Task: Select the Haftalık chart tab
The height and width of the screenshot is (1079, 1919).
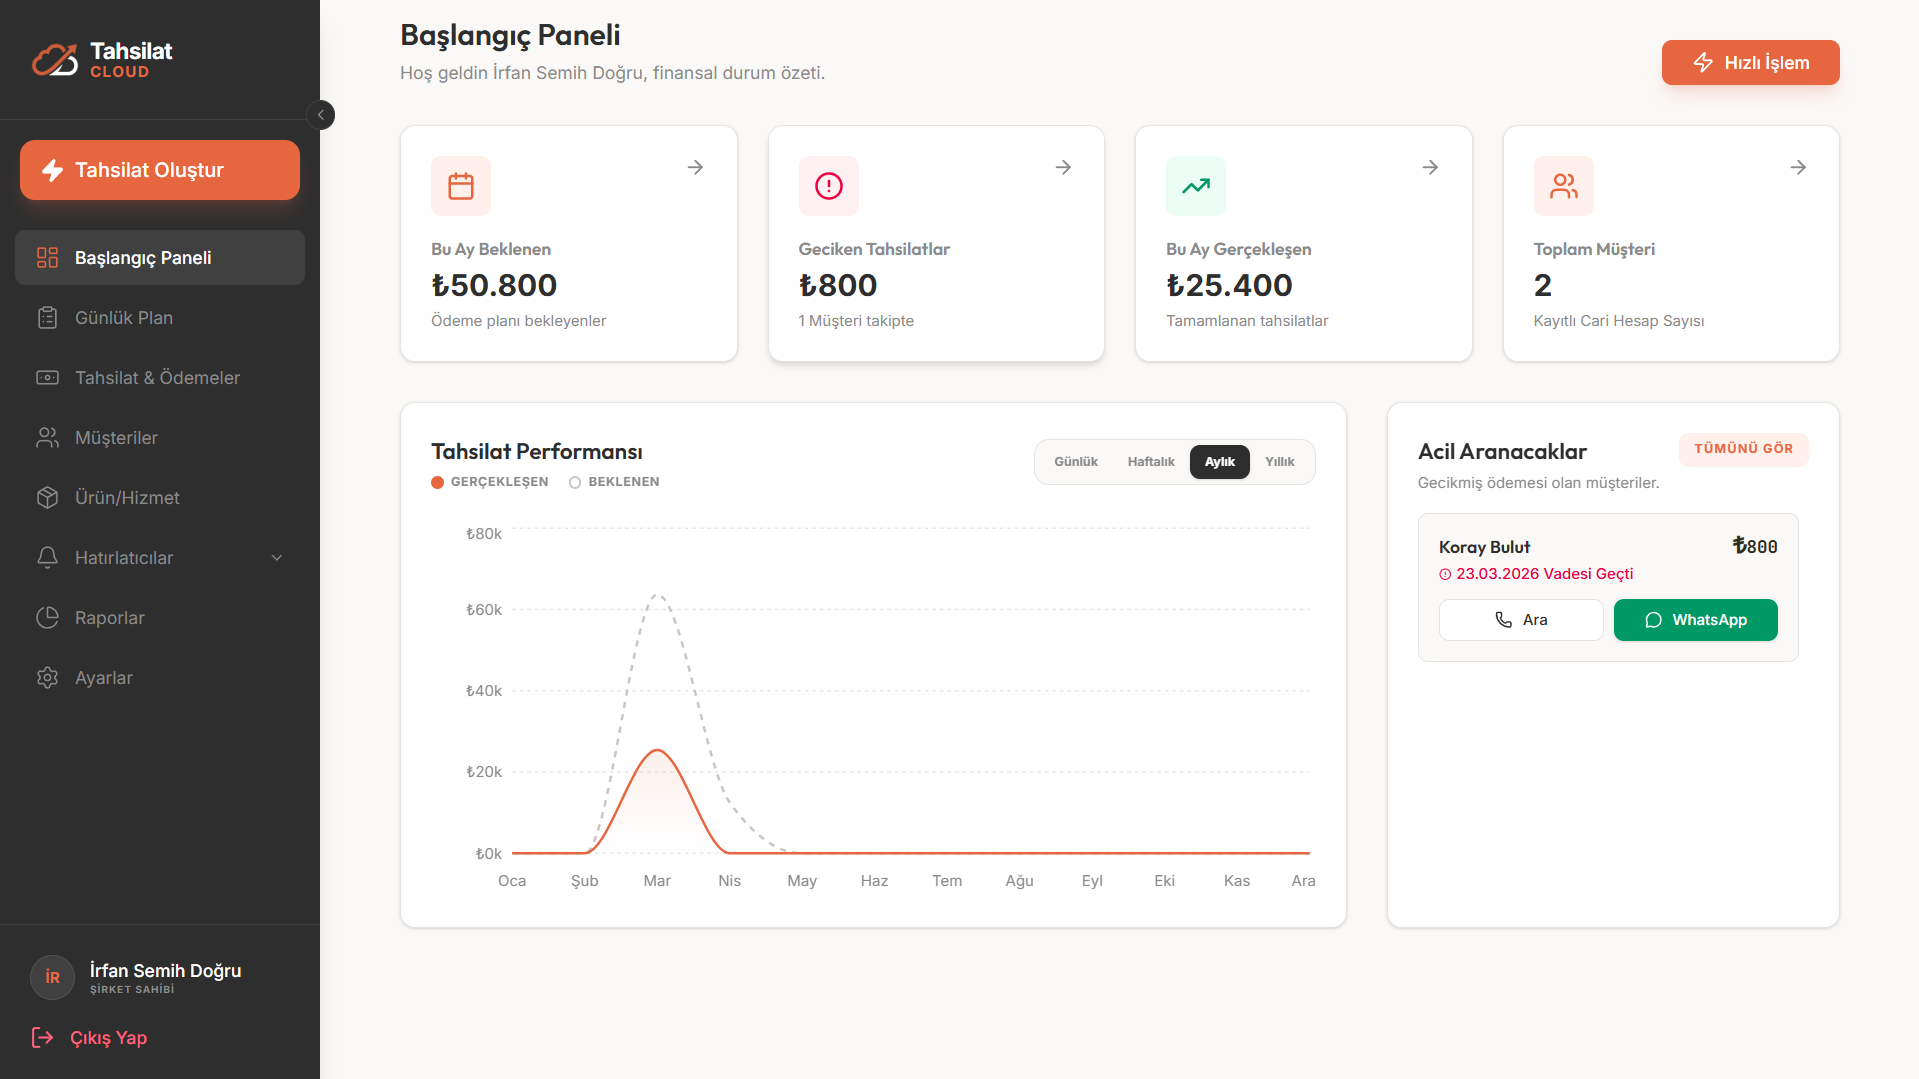Action: tap(1151, 462)
